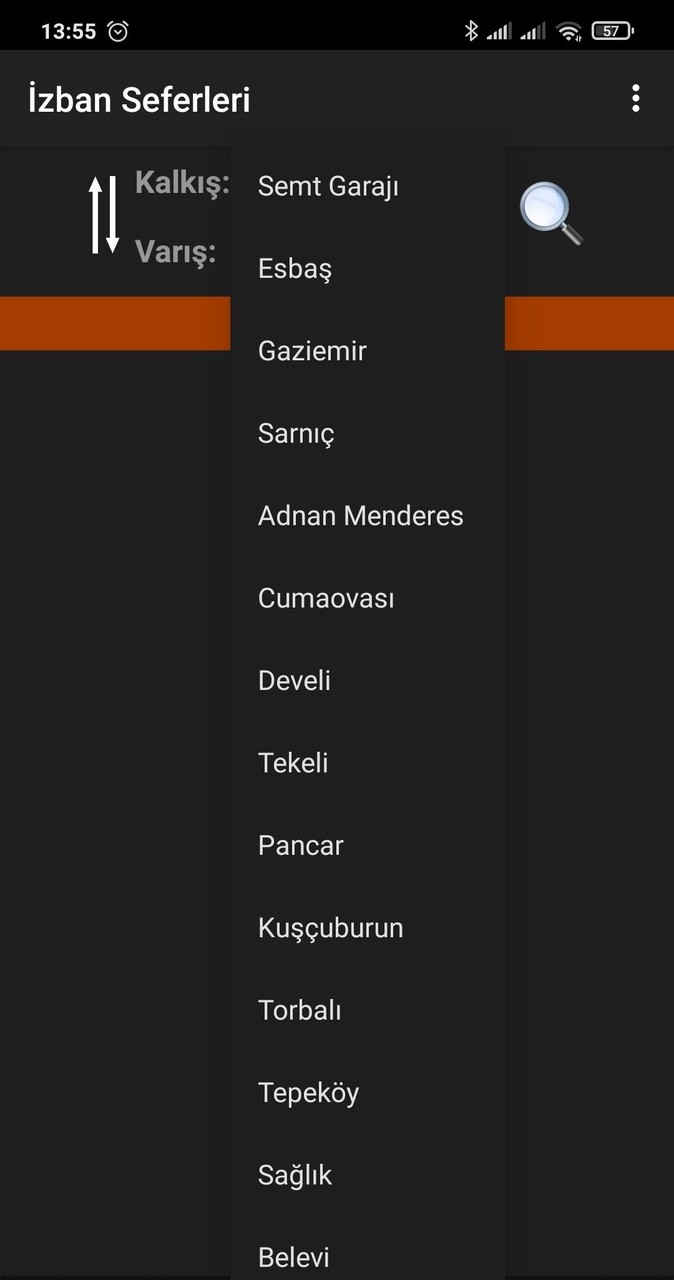Open the Varış station selector
The height and width of the screenshot is (1280, 674).
tap(176, 253)
